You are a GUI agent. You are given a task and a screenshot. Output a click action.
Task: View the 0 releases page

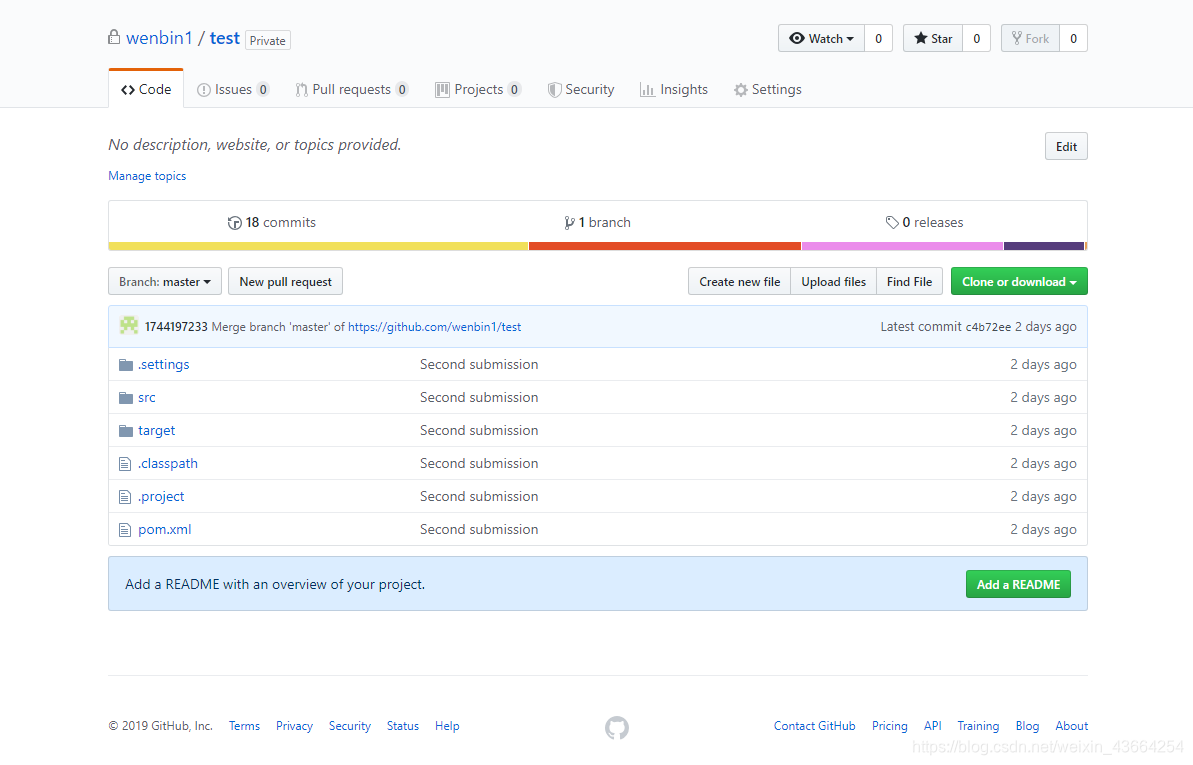[924, 222]
